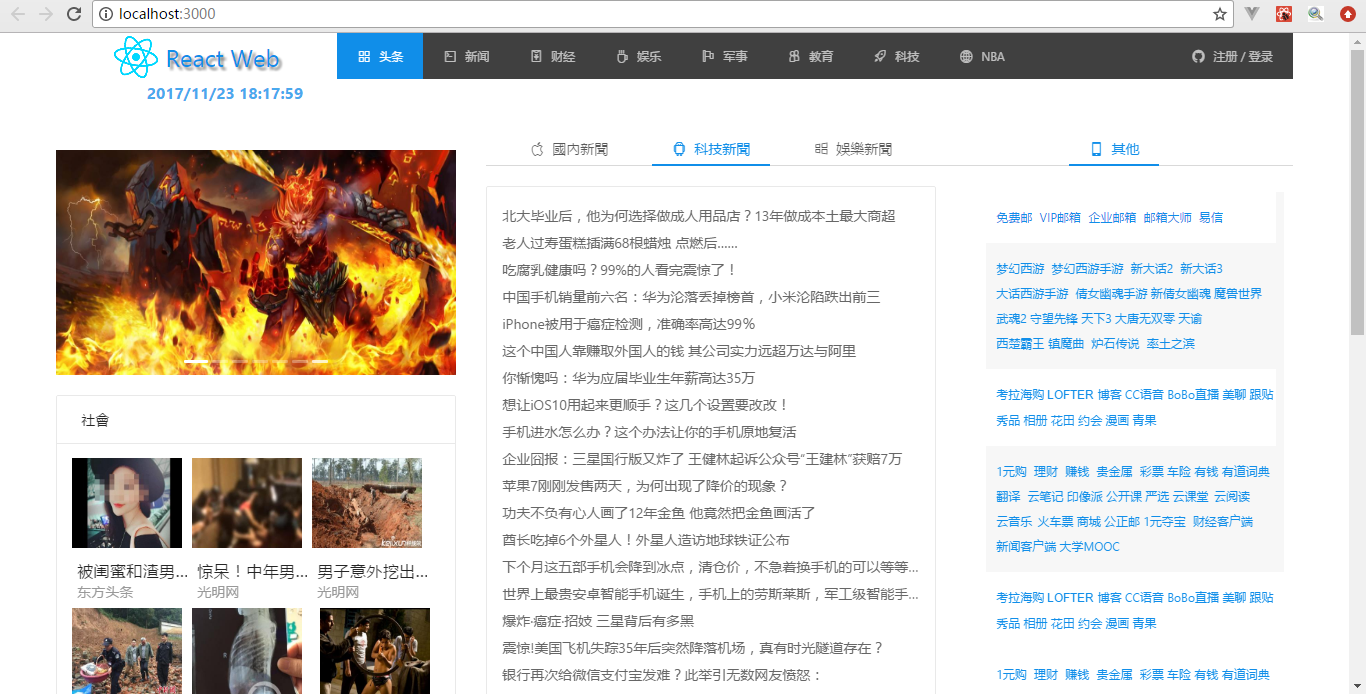
Task: Click the browser back arrow
Action: coord(18,14)
